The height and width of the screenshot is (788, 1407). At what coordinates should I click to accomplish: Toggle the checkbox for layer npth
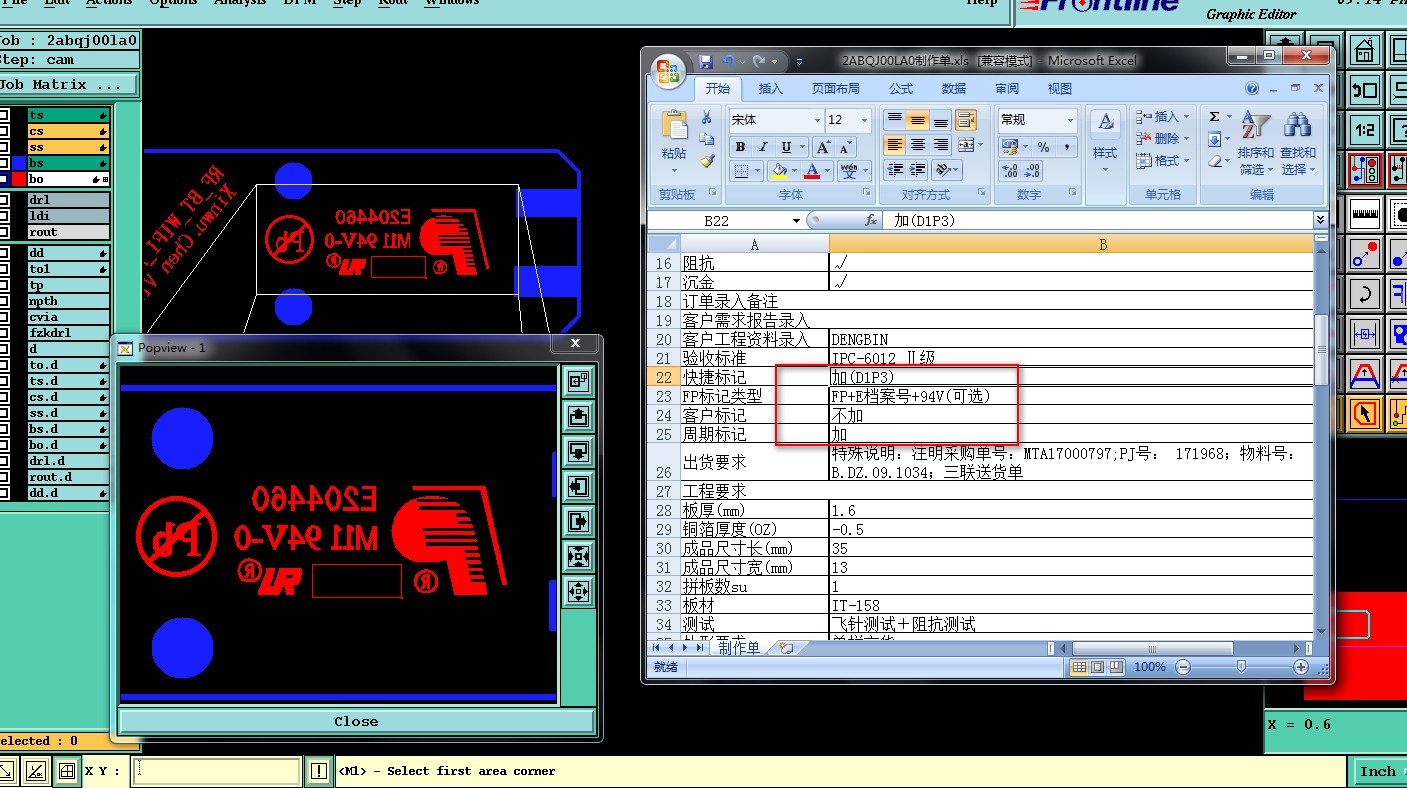click(5, 301)
